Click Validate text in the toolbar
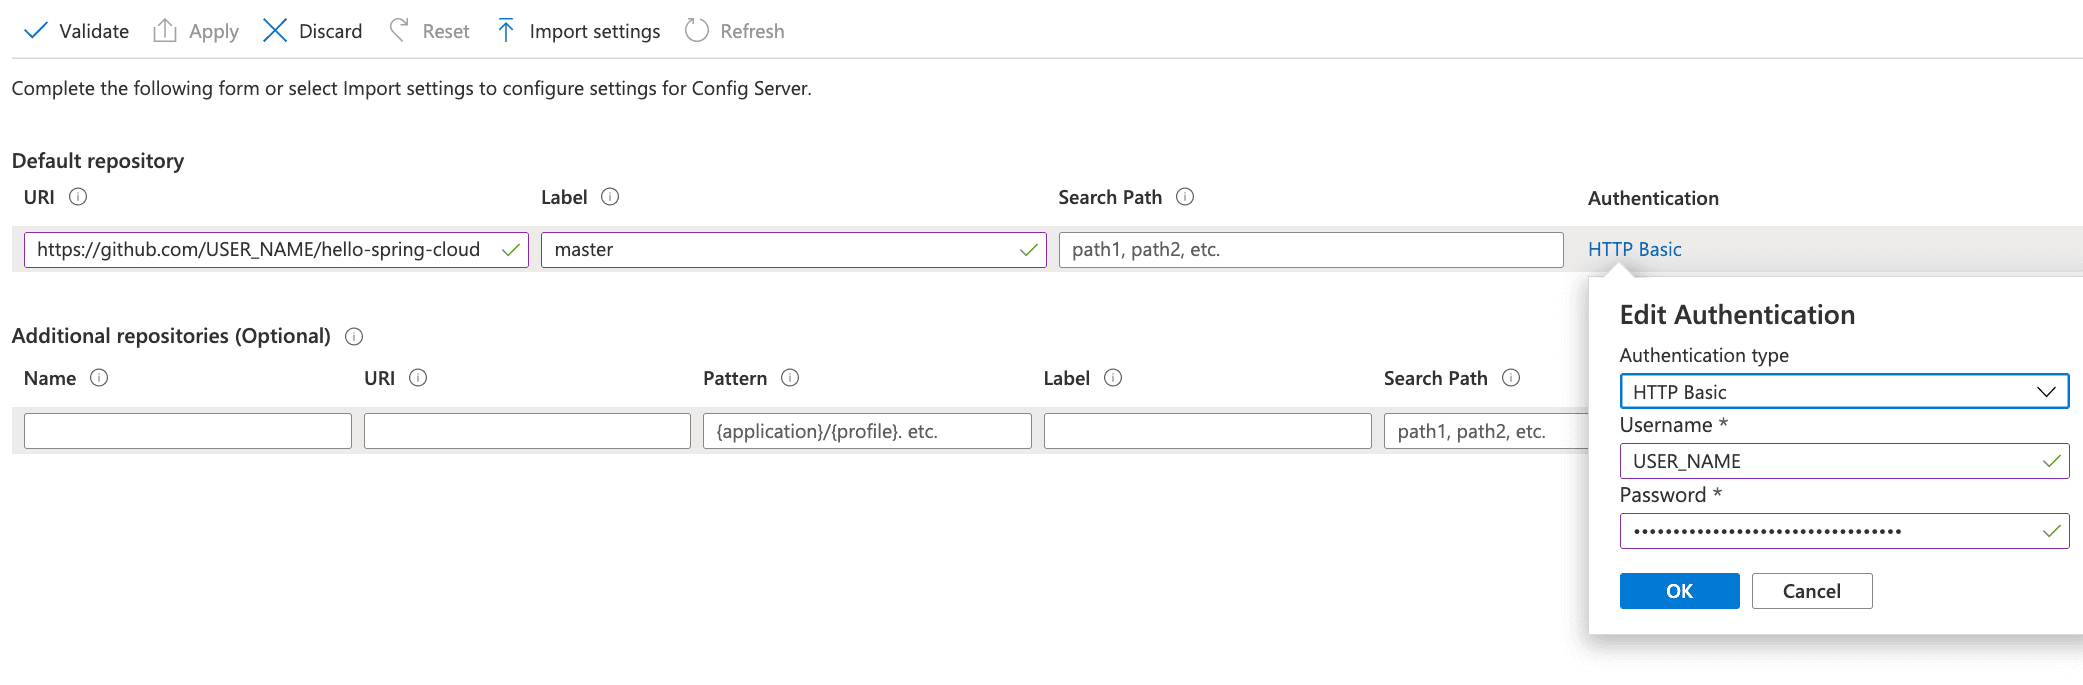The height and width of the screenshot is (685, 2083). 94,31
